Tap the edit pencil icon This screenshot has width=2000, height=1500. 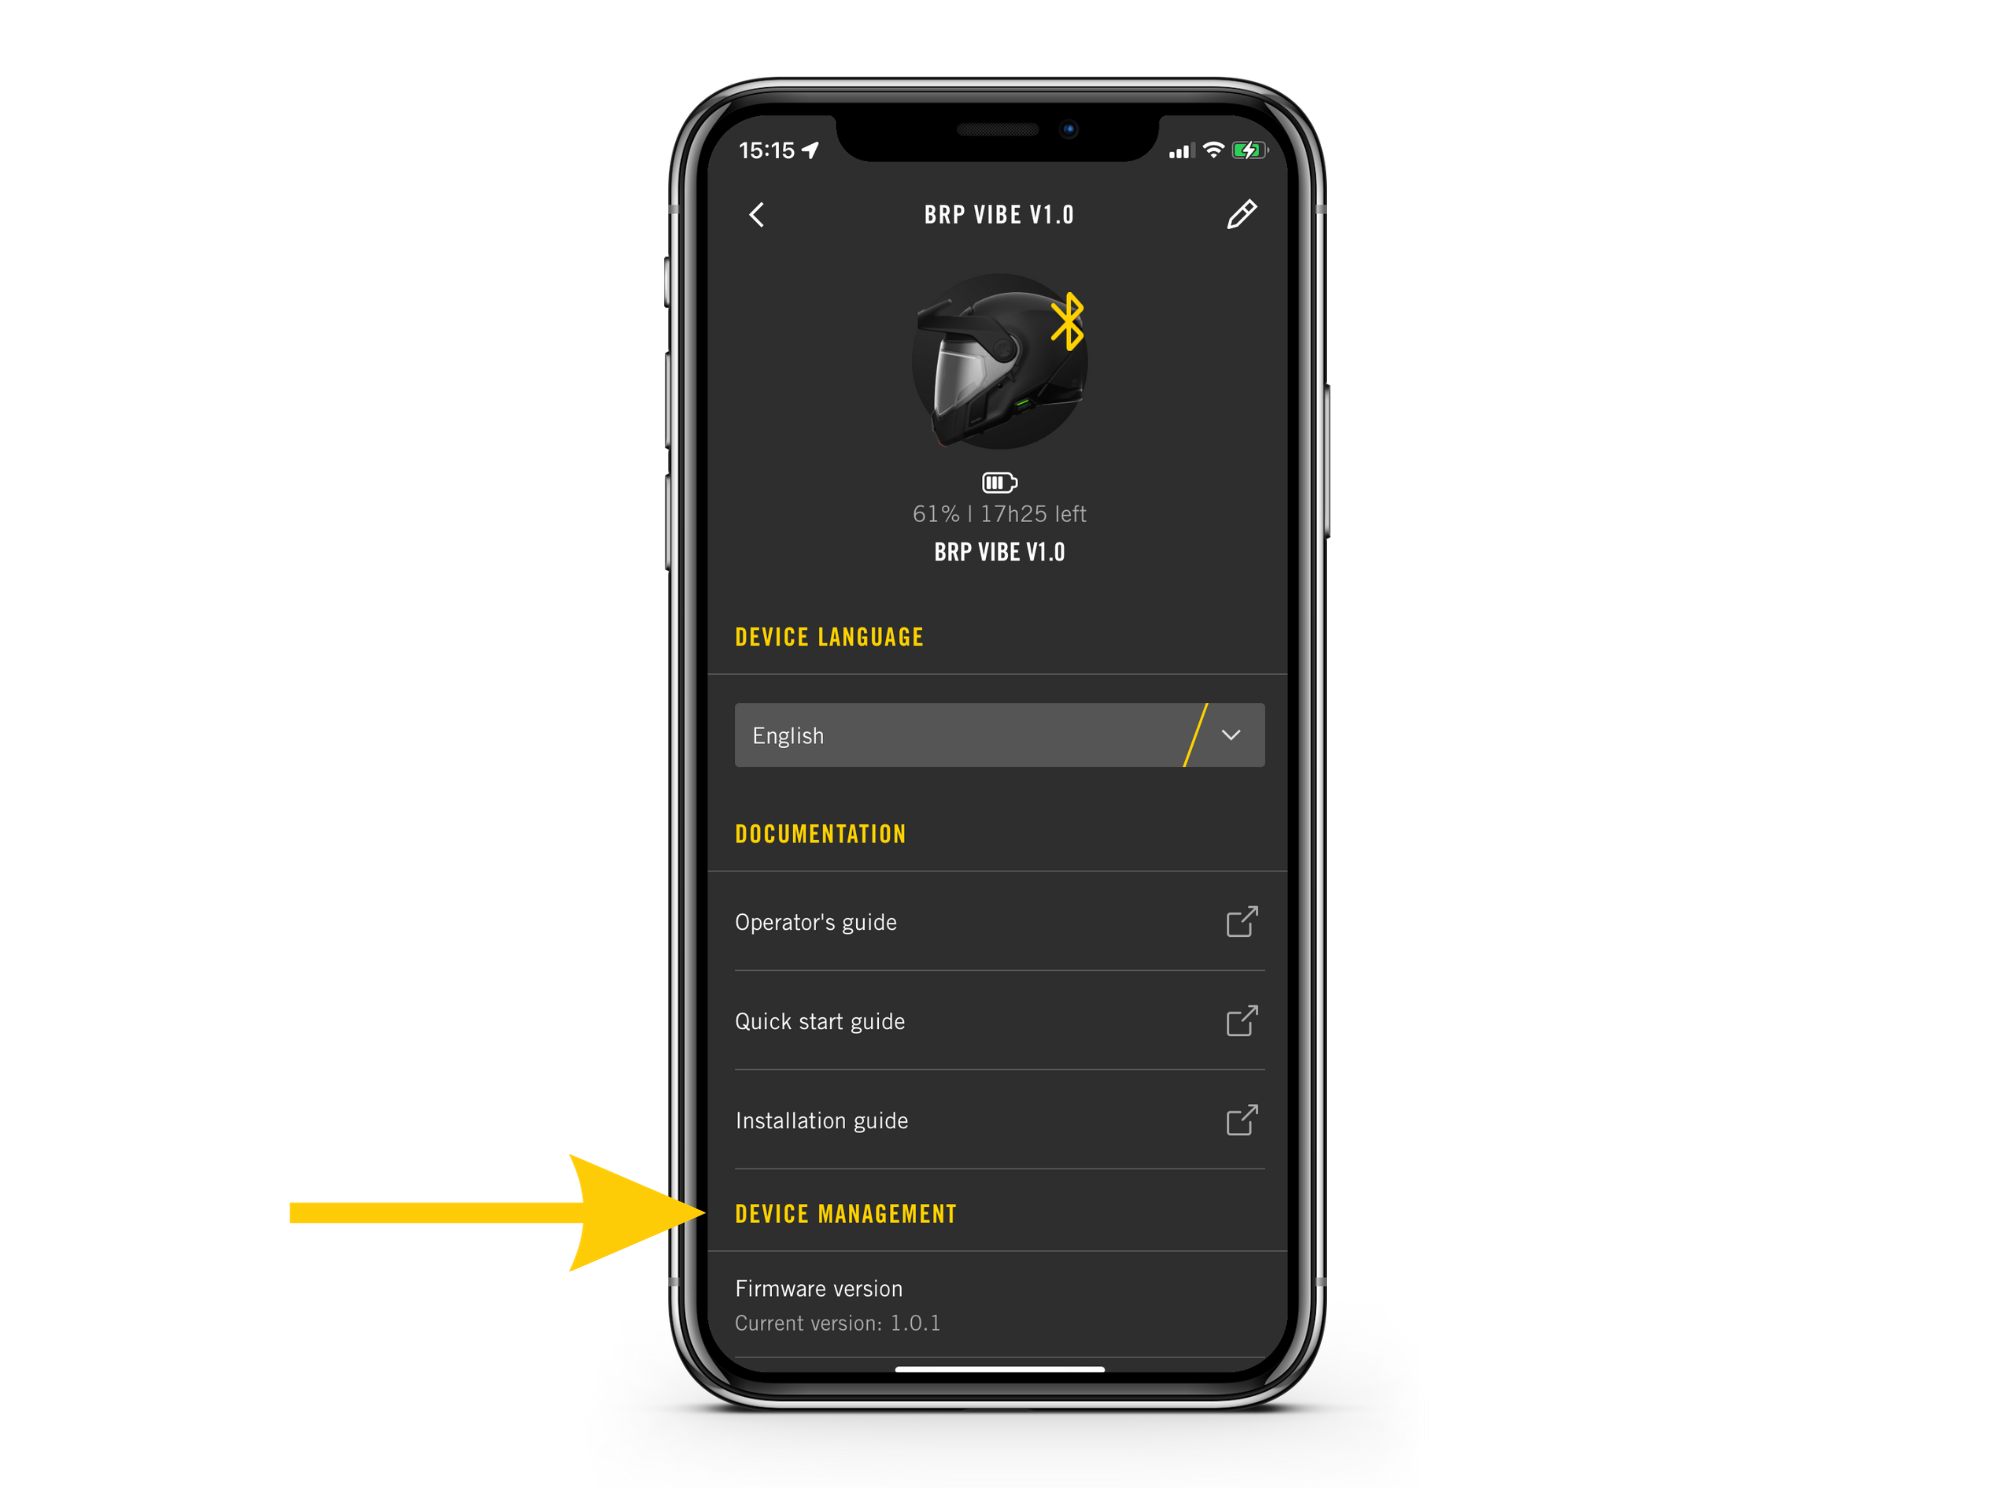(1243, 214)
